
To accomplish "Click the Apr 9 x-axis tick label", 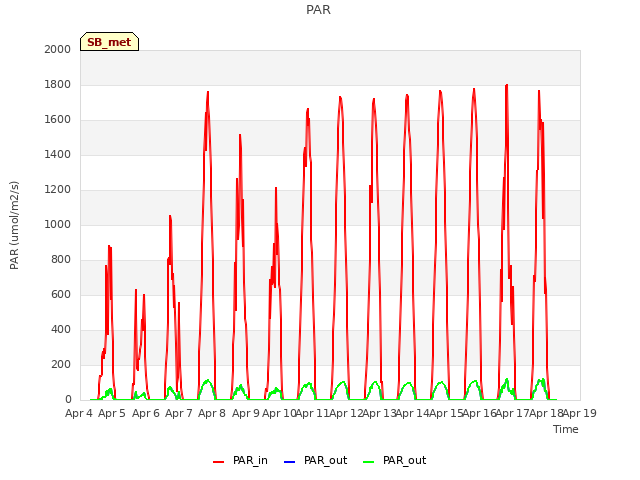I will 246,413.
